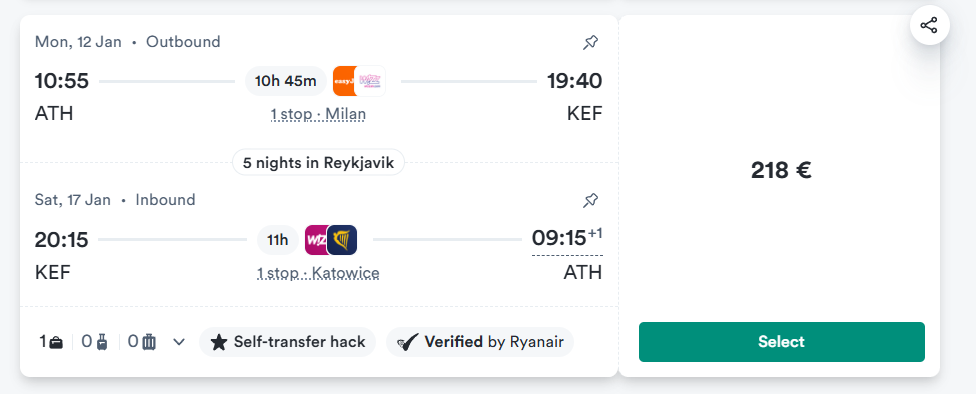The image size is (976, 394).
Task: Click the Wizz Air logo on inbound flight
Action: pyautogui.click(x=316, y=240)
